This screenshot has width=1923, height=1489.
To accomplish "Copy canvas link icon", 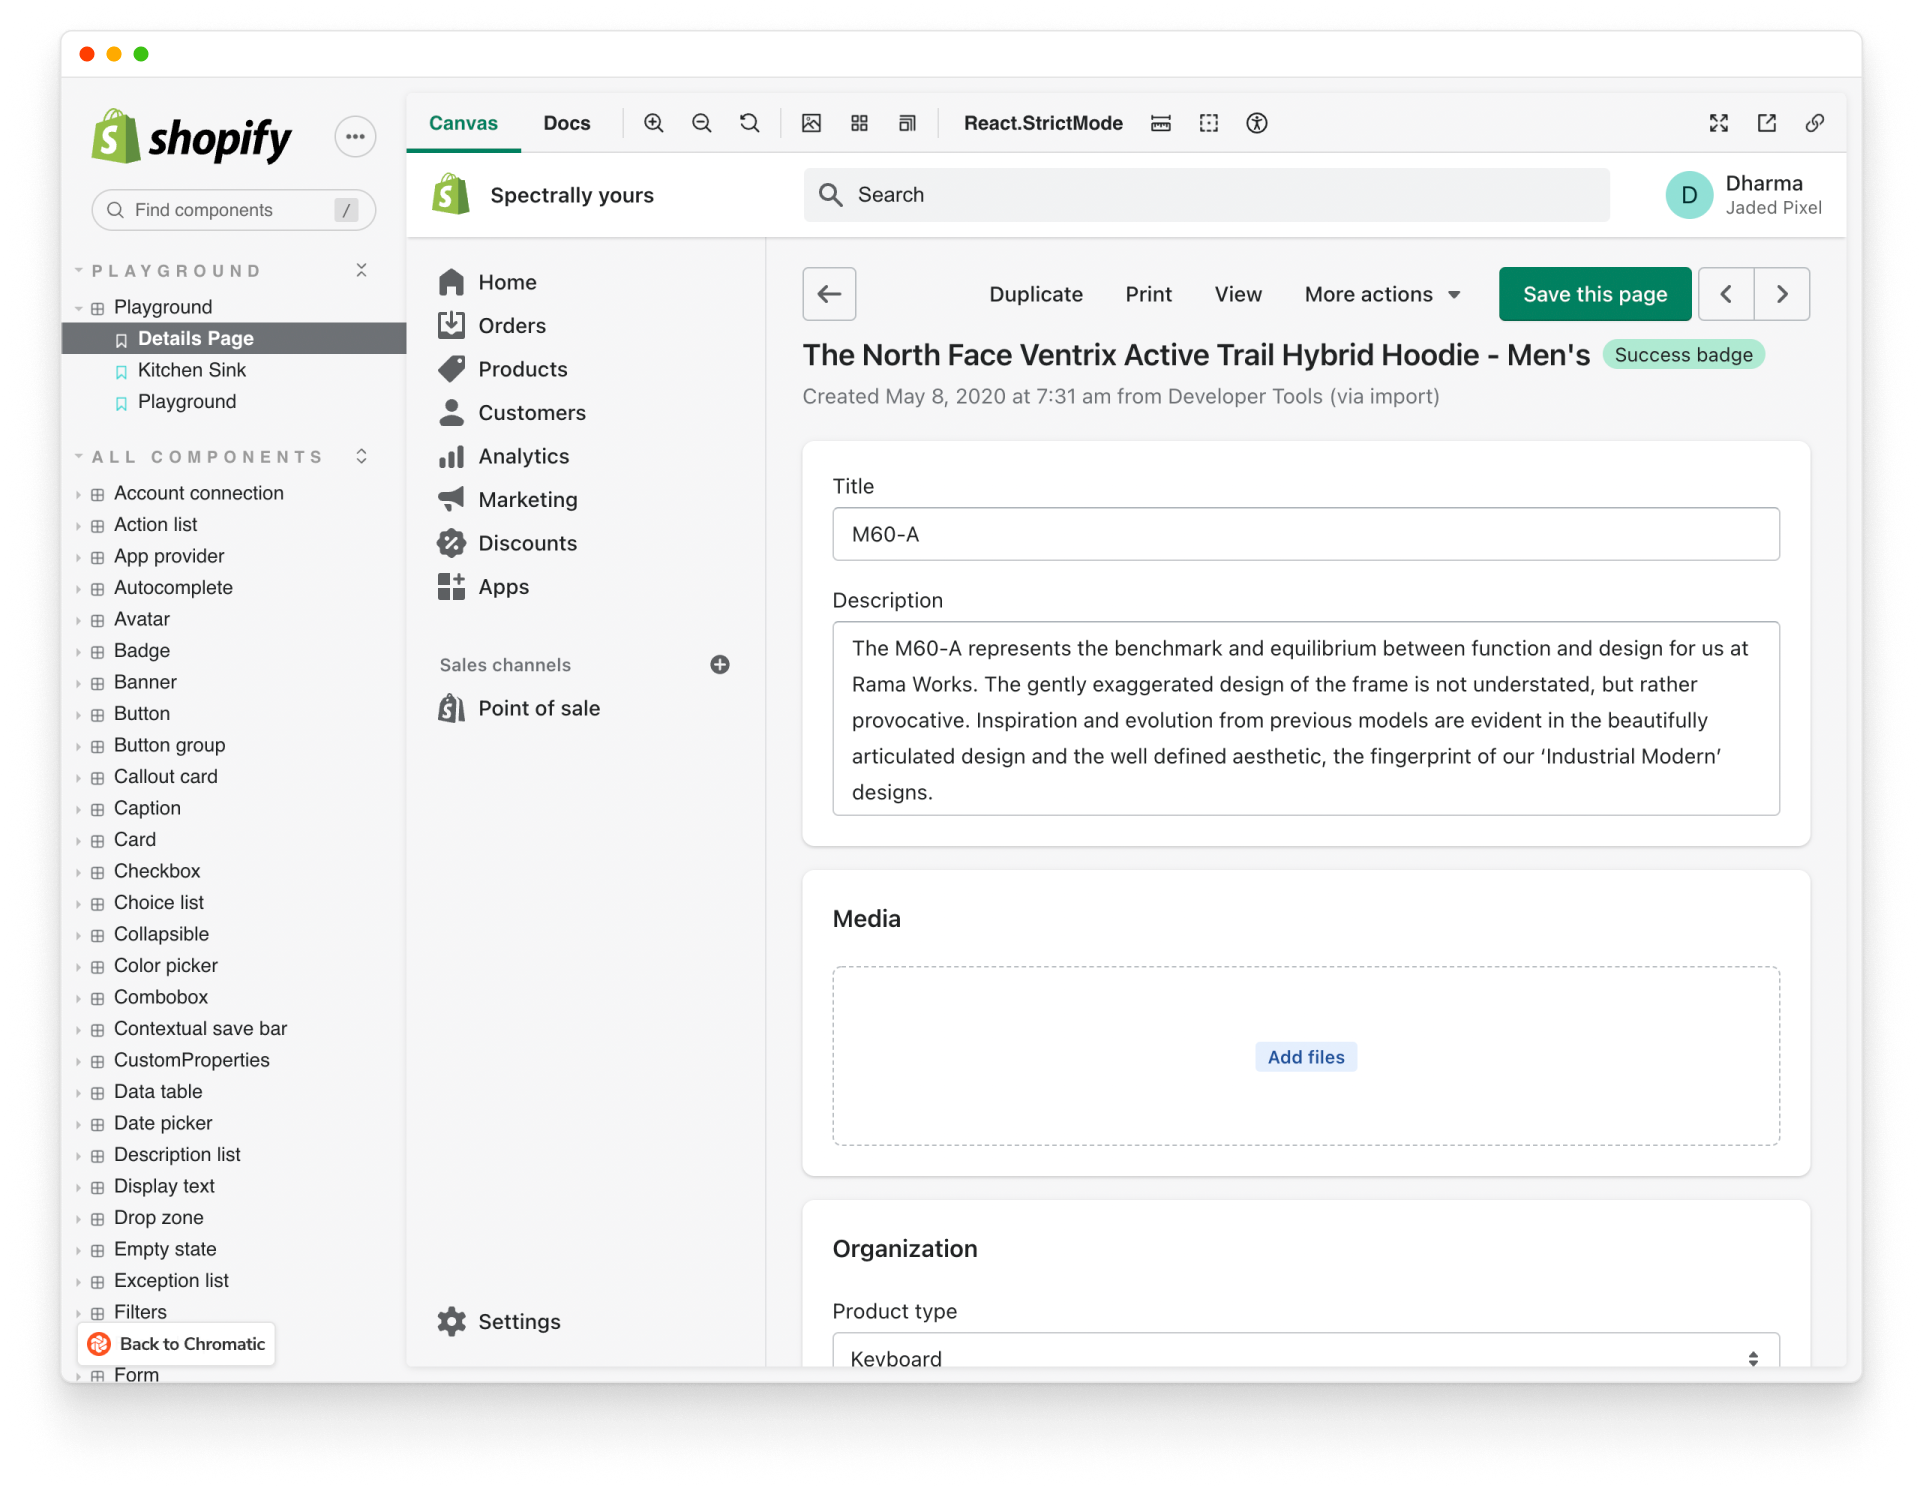I will 1815,123.
